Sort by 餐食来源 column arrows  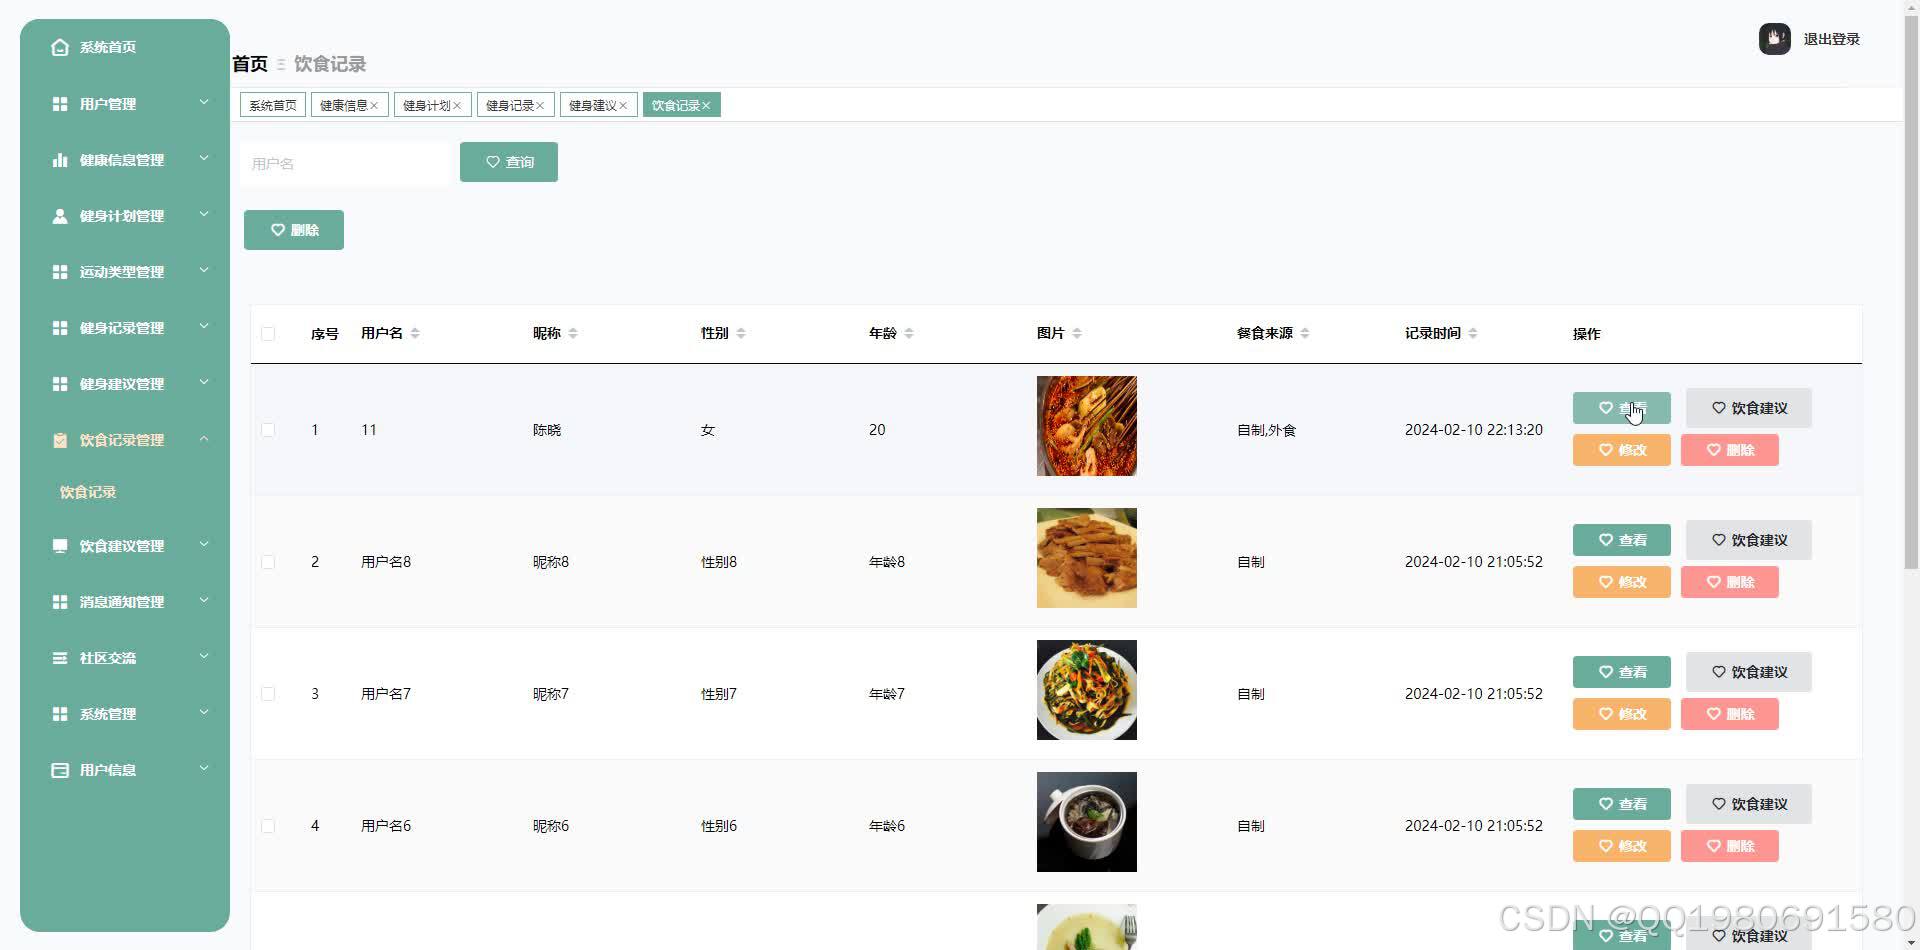coord(1305,333)
